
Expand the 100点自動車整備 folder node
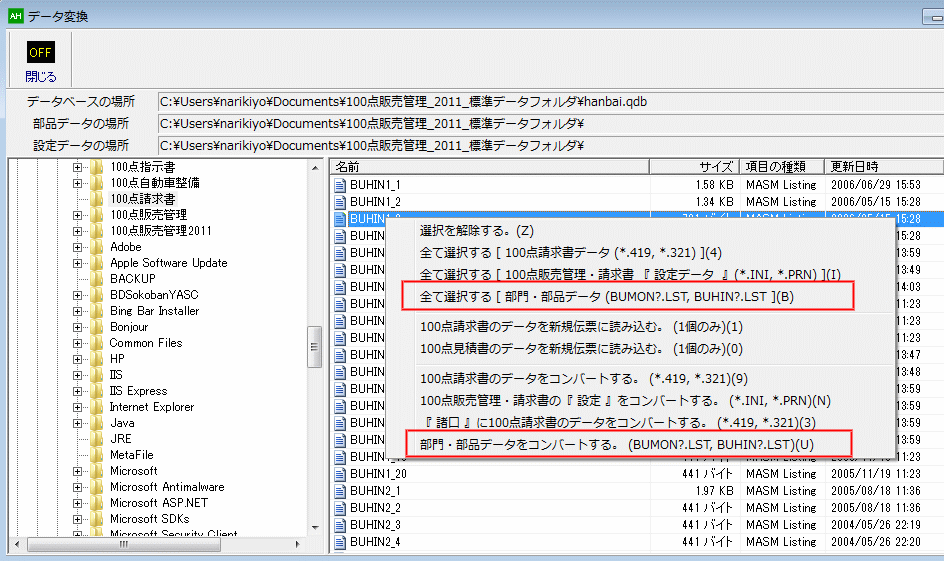(x=77, y=183)
